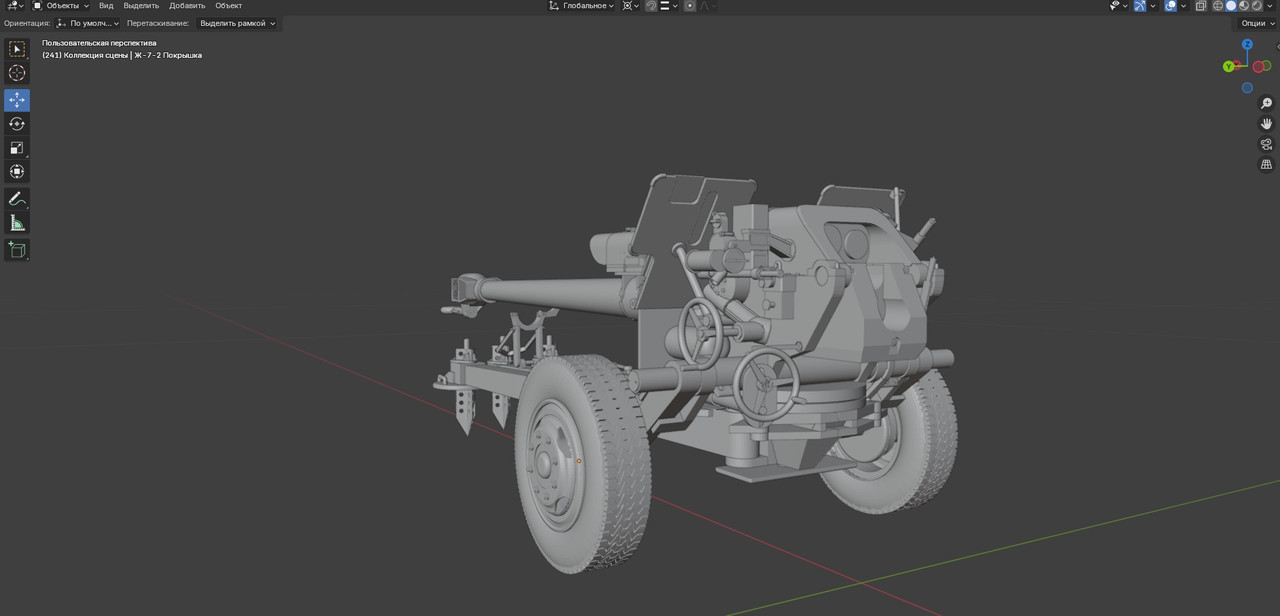
Task: Open the shading options dropdown arrow
Action: click(x=1270, y=6)
